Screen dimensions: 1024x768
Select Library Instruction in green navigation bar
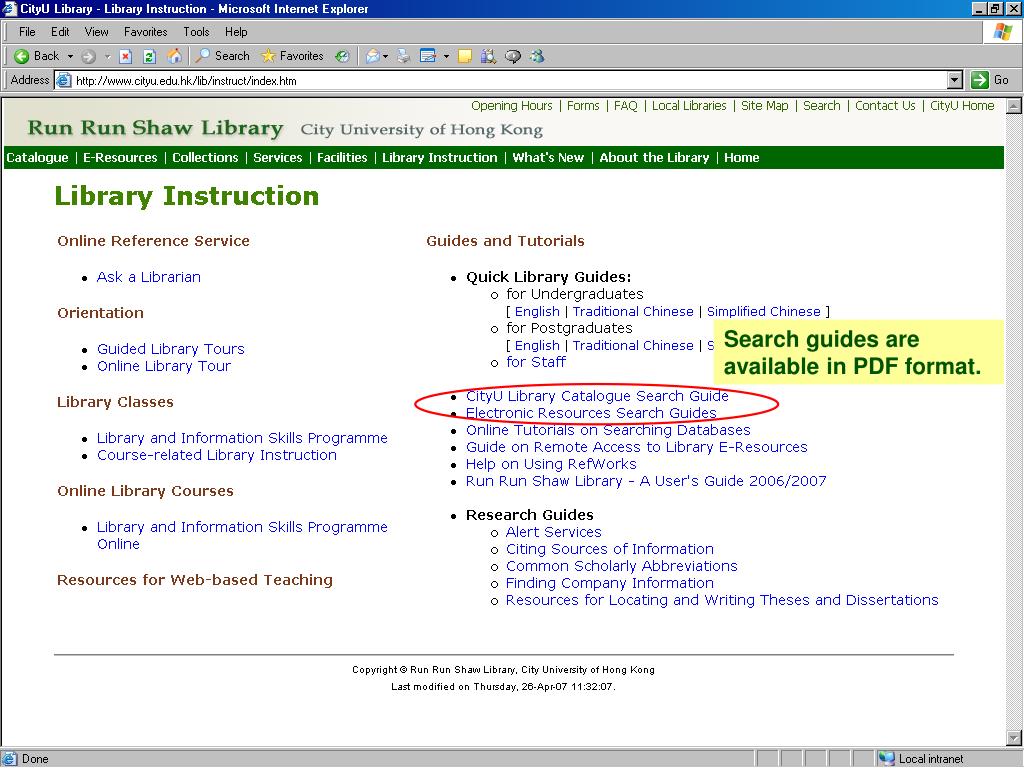(440, 157)
